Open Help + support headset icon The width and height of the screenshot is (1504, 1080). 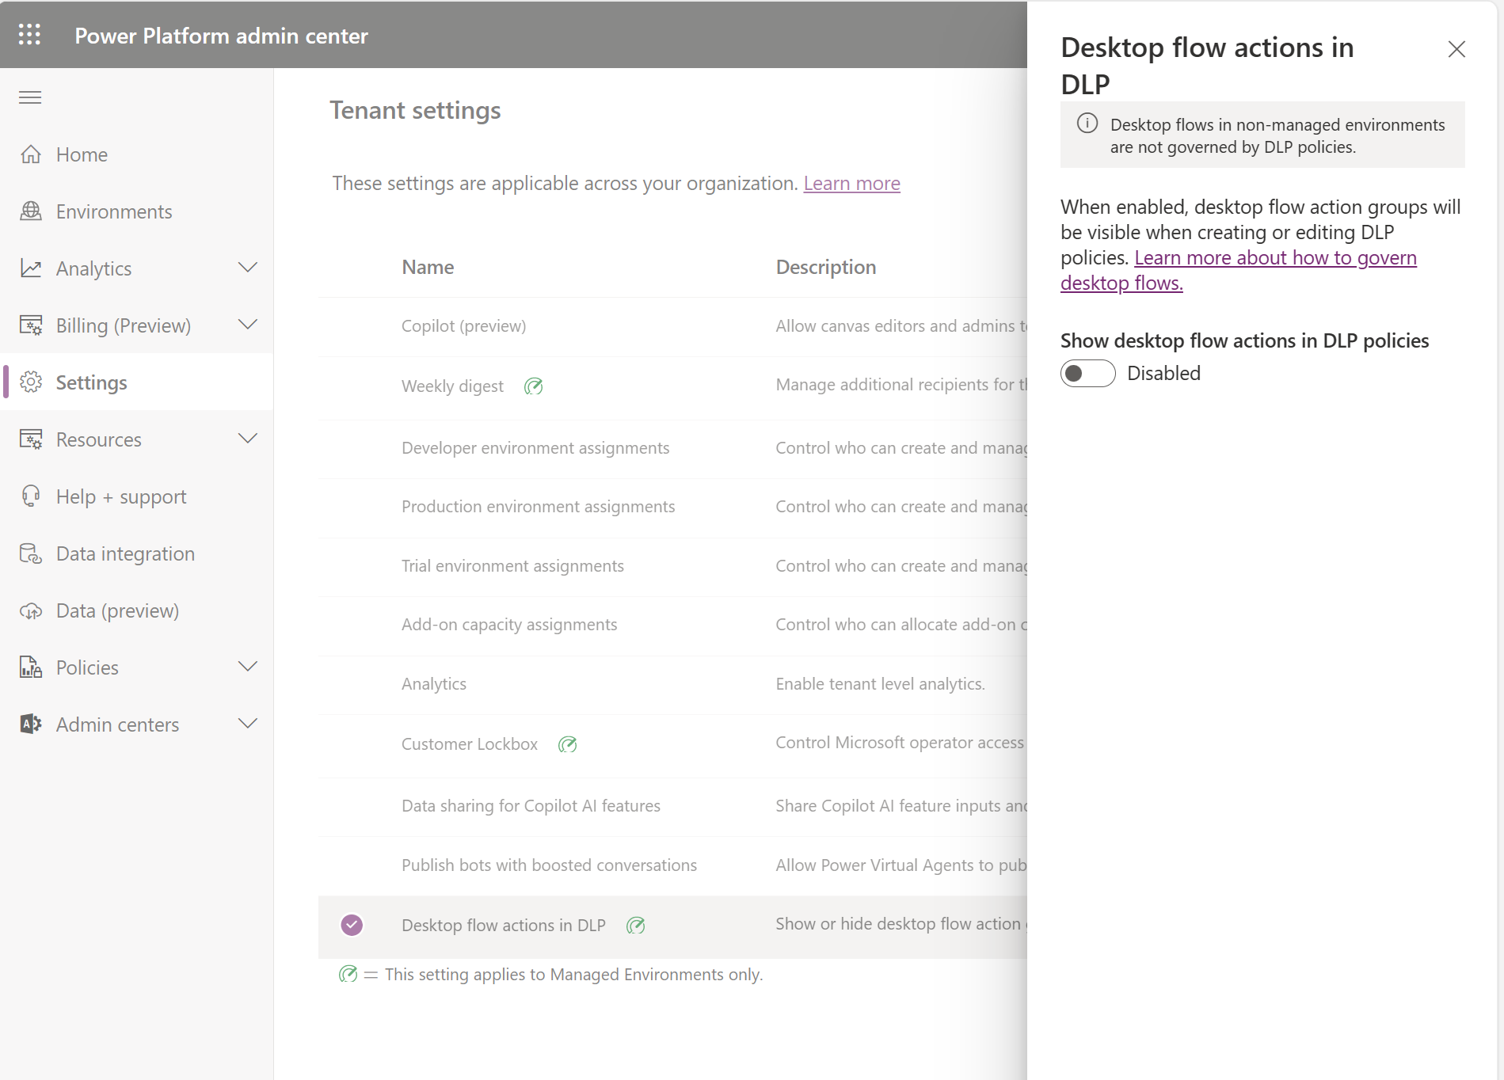coord(30,495)
